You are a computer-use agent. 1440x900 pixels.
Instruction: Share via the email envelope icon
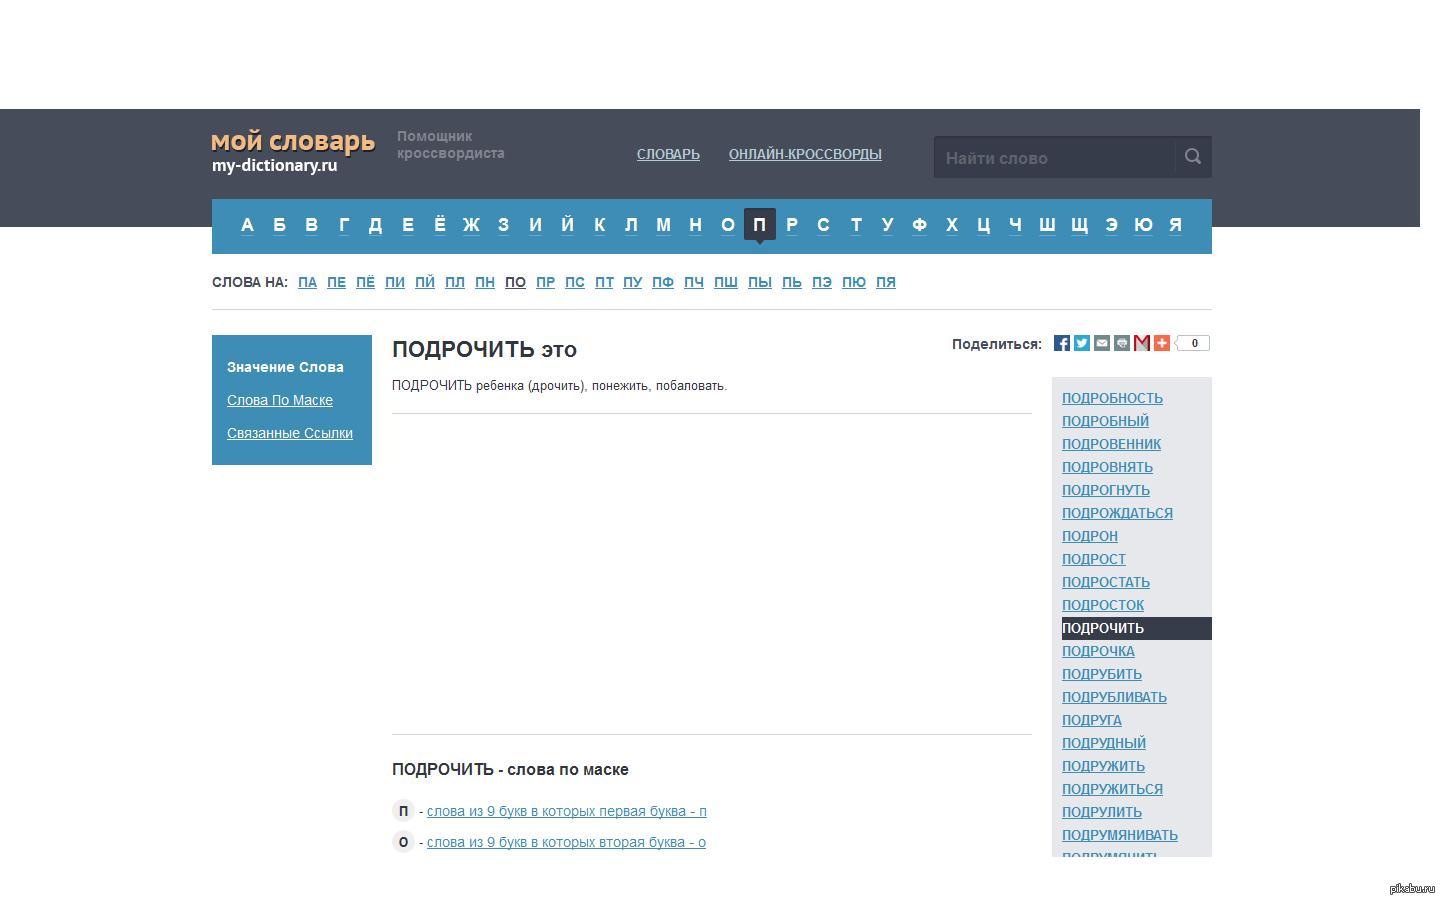click(1102, 343)
